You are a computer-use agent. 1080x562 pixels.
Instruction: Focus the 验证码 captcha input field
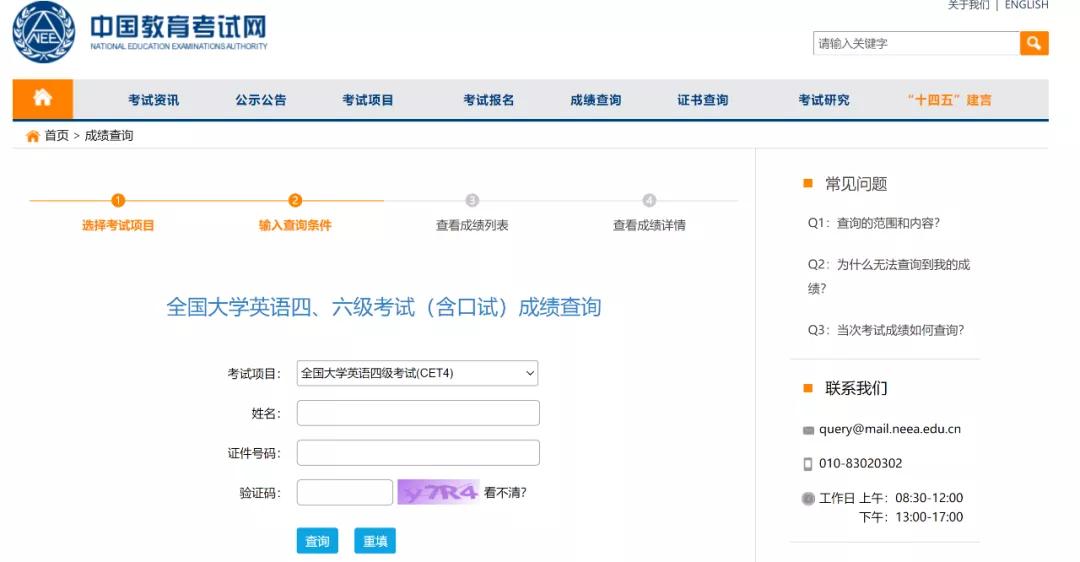click(x=344, y=492)
